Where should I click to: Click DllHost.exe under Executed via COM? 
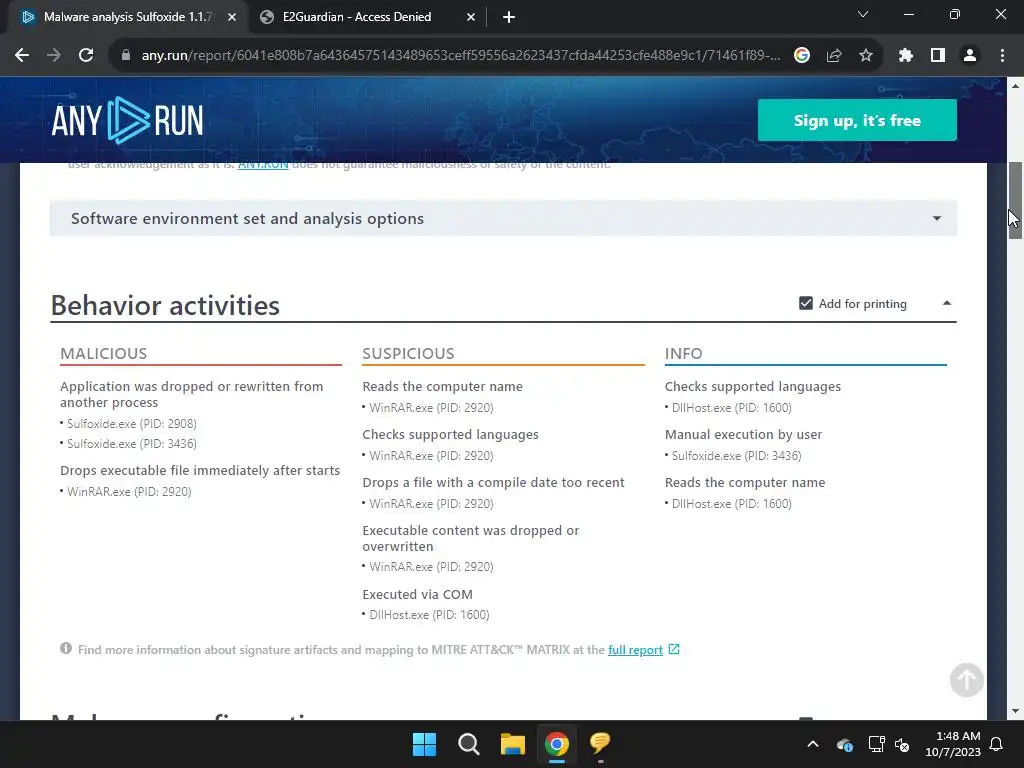click(429, 615)
